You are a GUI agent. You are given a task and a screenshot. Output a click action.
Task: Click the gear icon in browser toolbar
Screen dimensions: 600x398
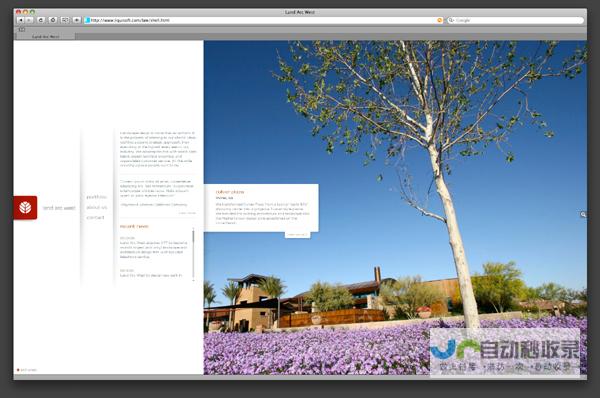[53, 20]
